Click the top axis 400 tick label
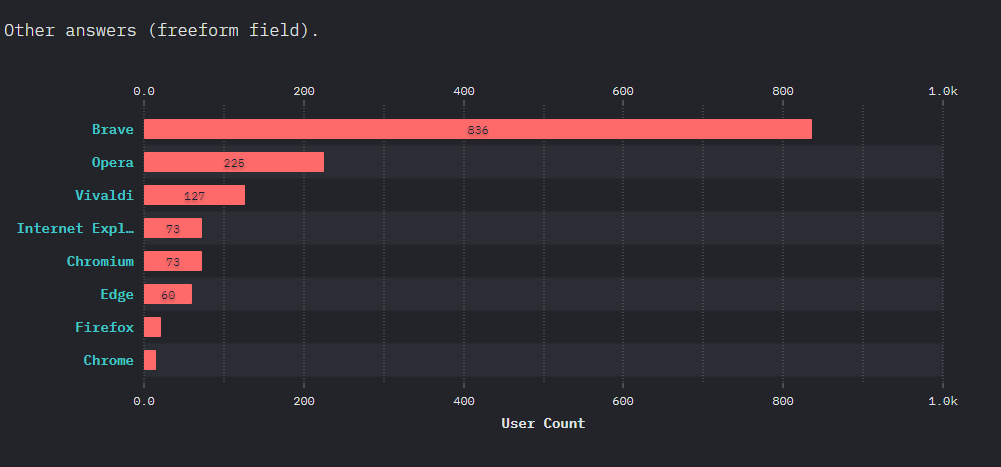Screen dimensions: 1001x467 [463, 91]
